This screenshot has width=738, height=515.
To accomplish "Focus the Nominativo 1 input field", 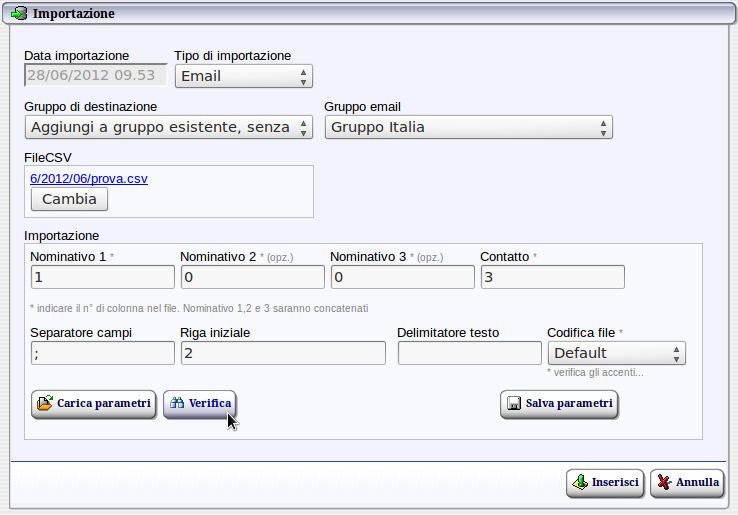I will 102,277.
